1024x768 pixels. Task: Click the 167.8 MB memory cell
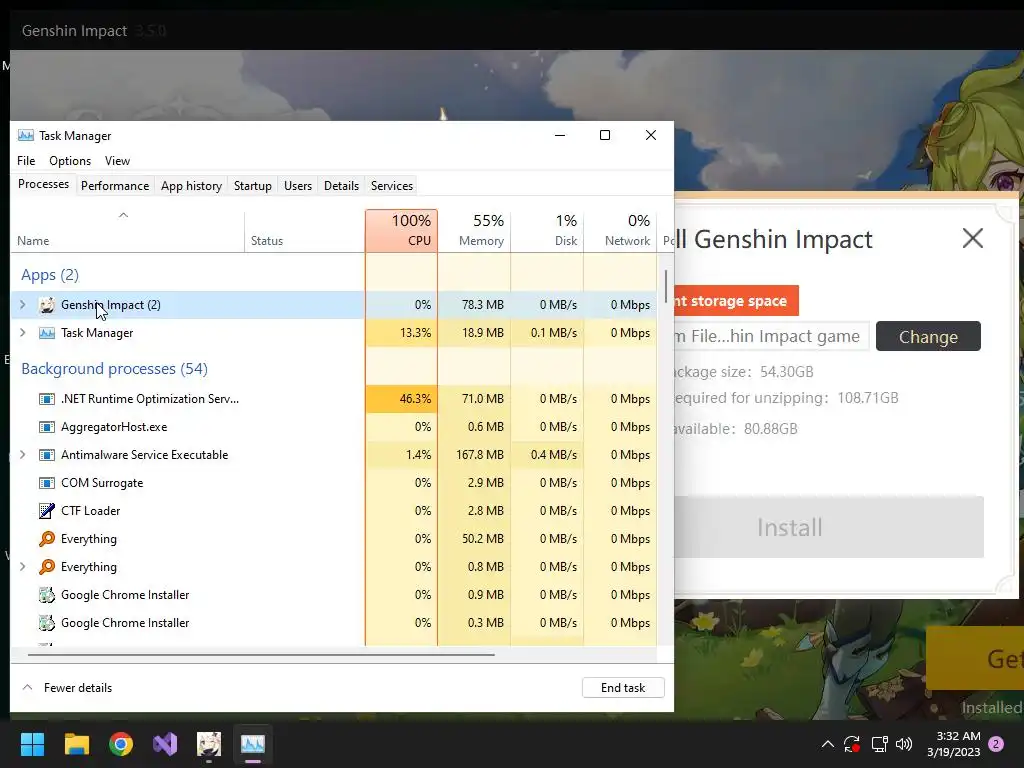(474, 455)
